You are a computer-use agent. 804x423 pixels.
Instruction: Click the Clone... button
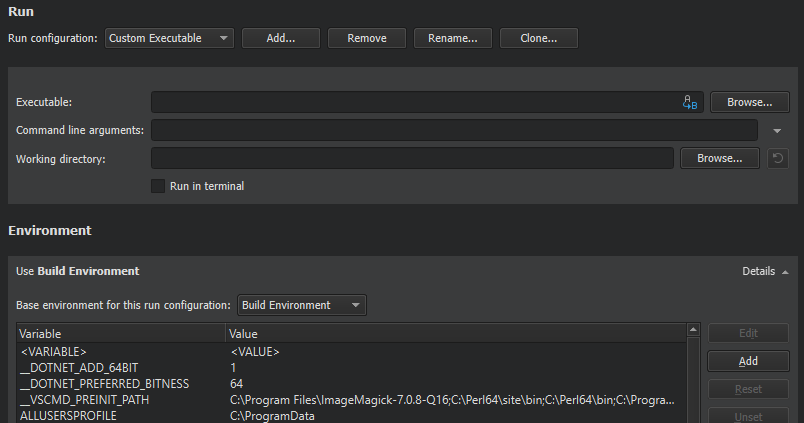pos(539,38)
